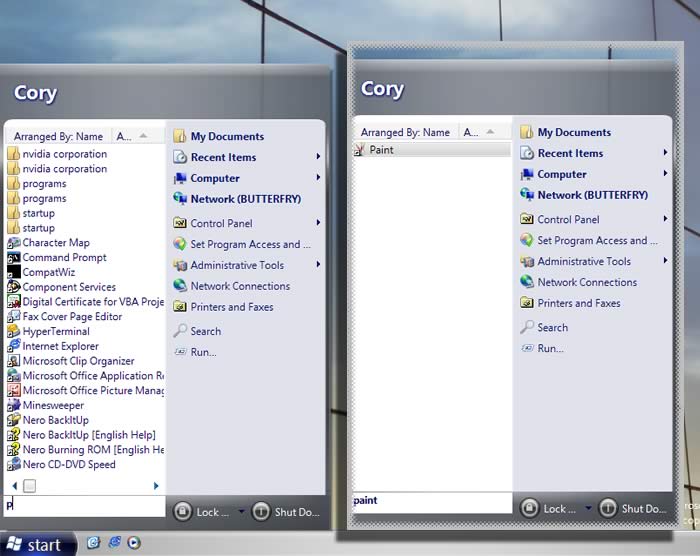The image size is (700, 556).
Task: Expand Computer submenu arrow in paint-search menu
Action: point(665,173)
